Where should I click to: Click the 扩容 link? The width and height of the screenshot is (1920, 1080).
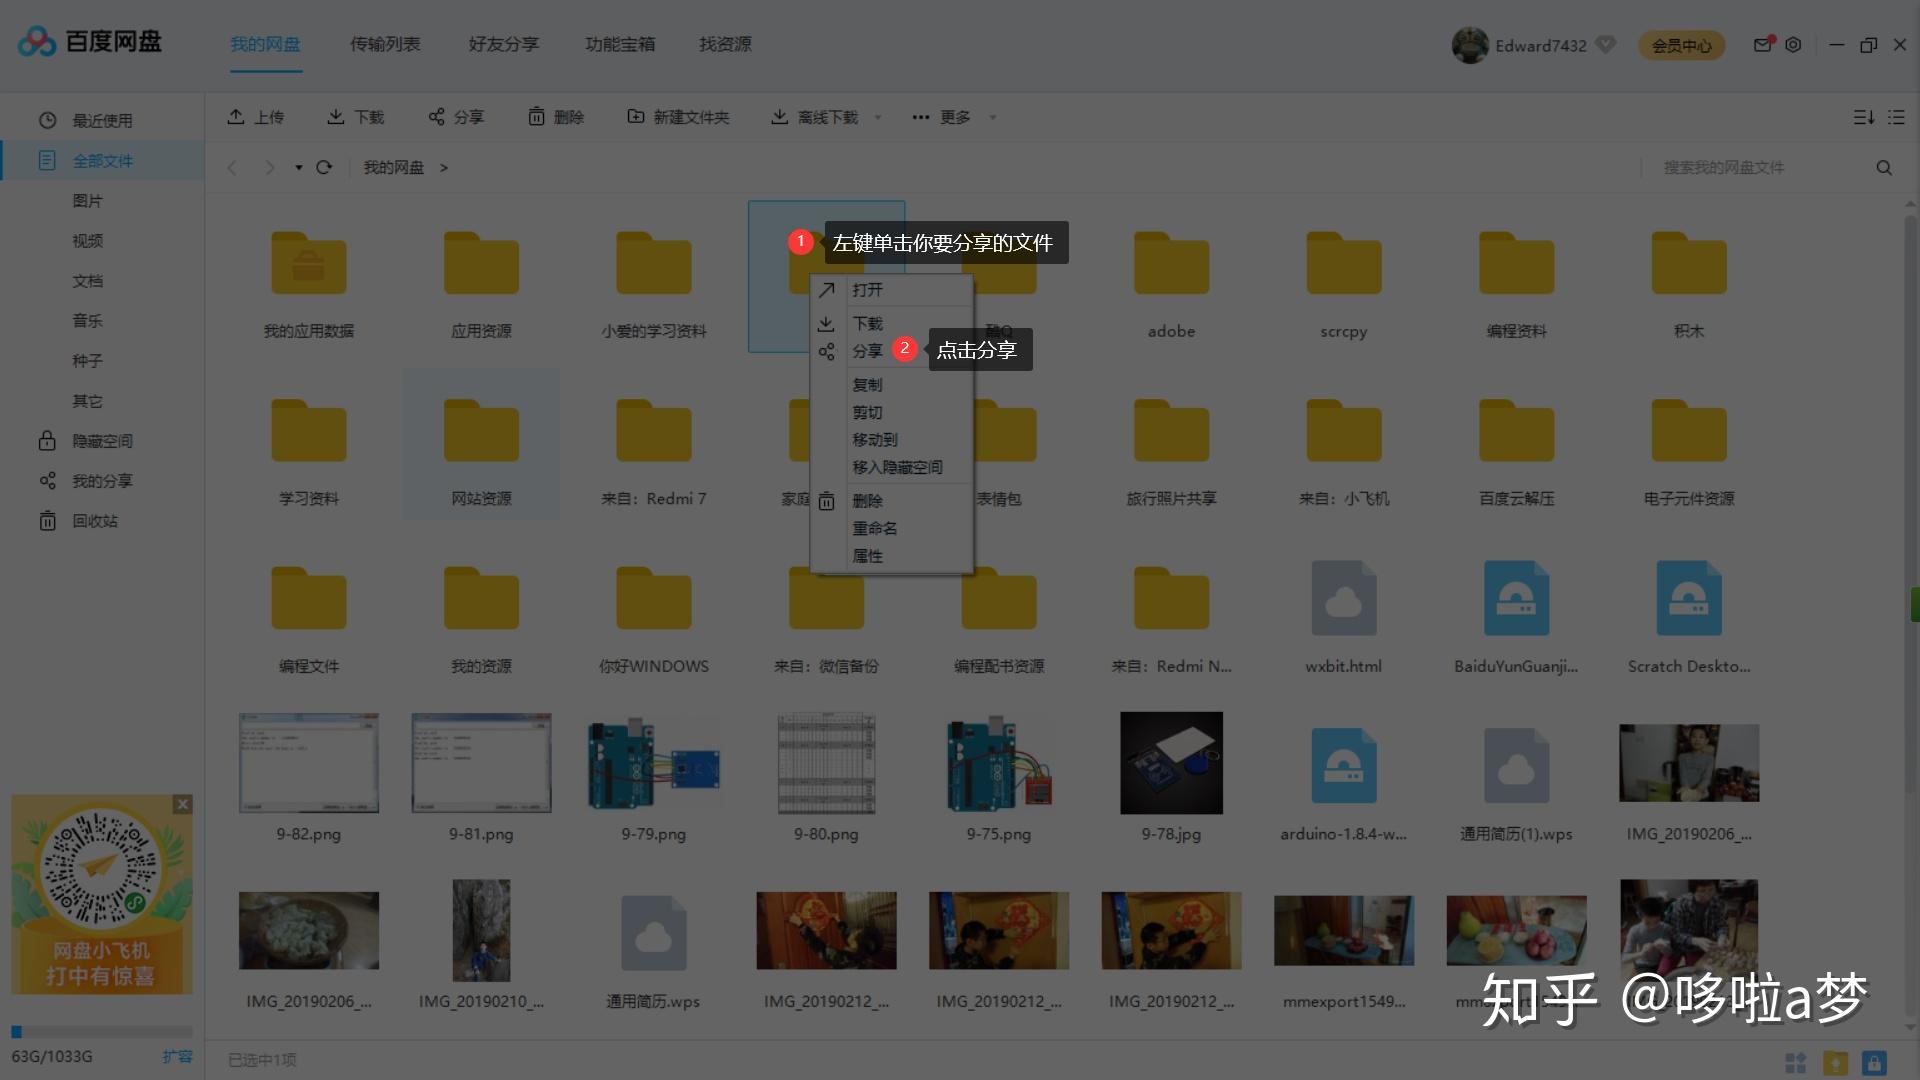pos(177,1056)
